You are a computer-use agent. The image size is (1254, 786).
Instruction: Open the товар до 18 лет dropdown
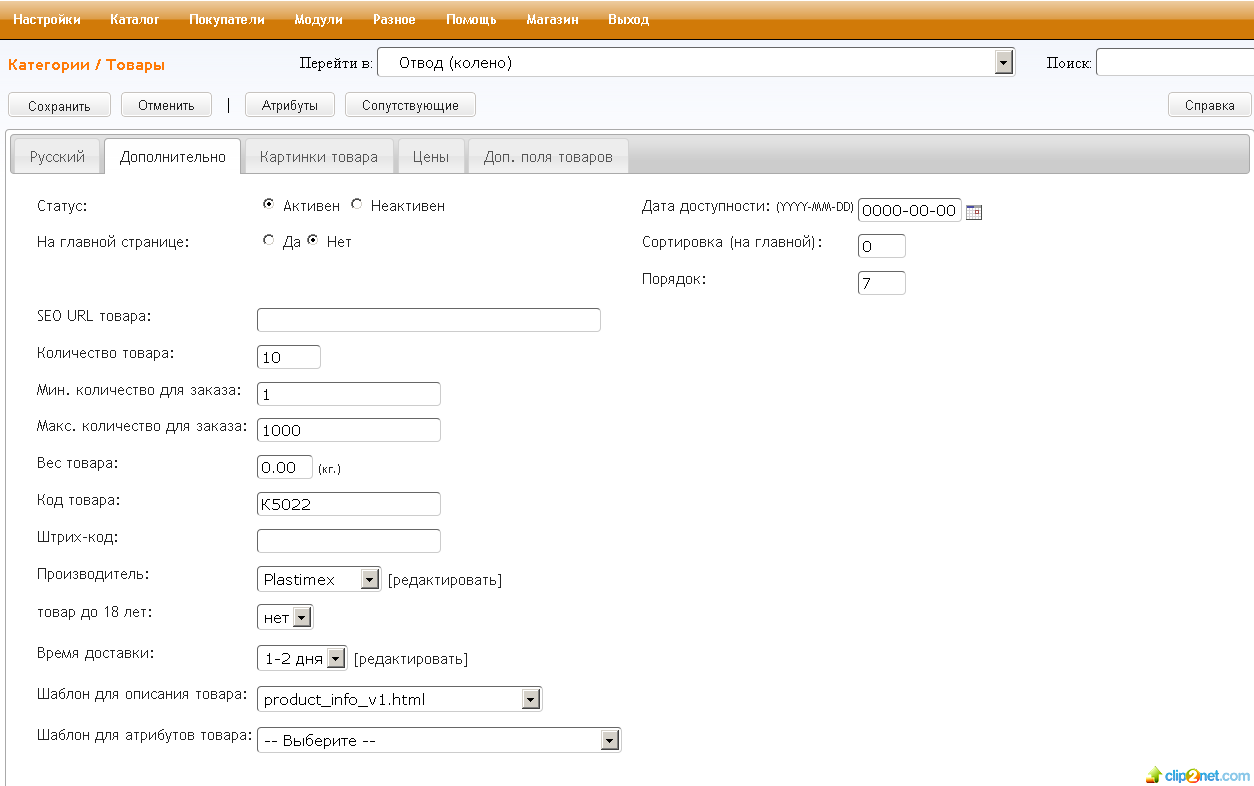(x=302, y=618)
